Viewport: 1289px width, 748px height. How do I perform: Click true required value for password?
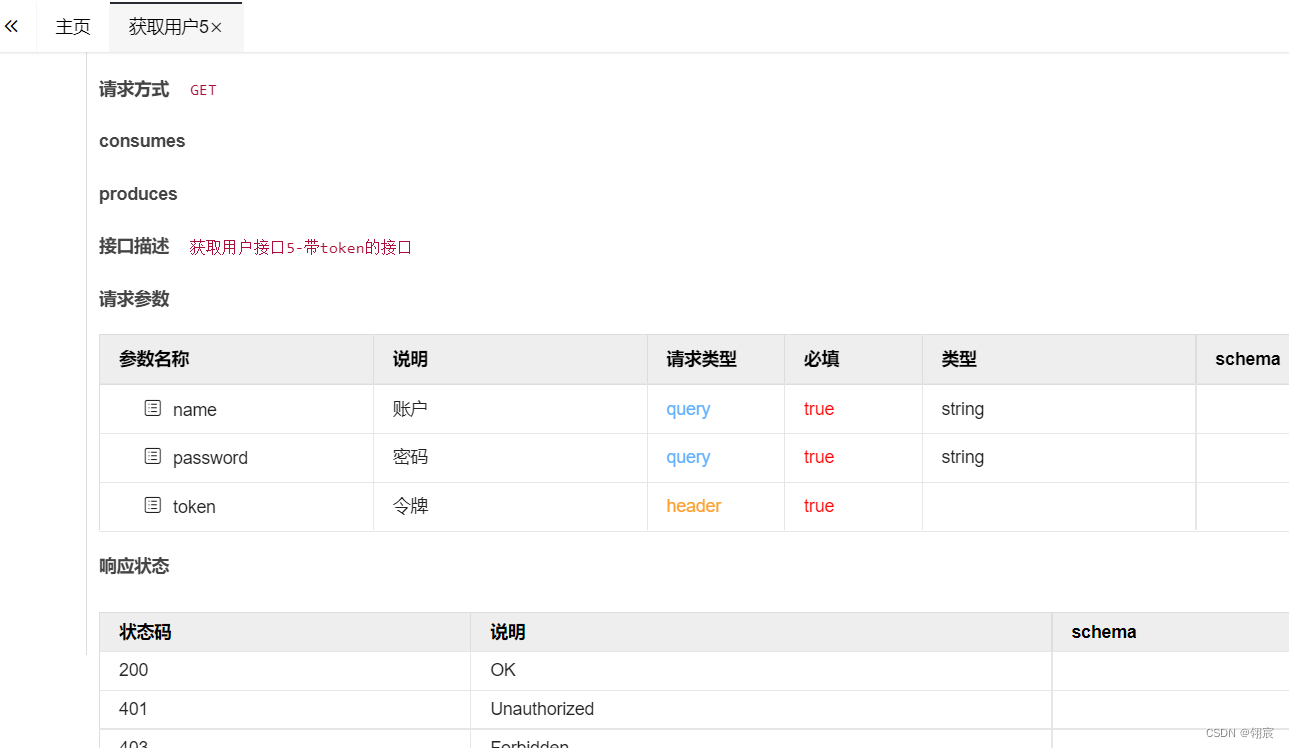(x=818, y=457)
